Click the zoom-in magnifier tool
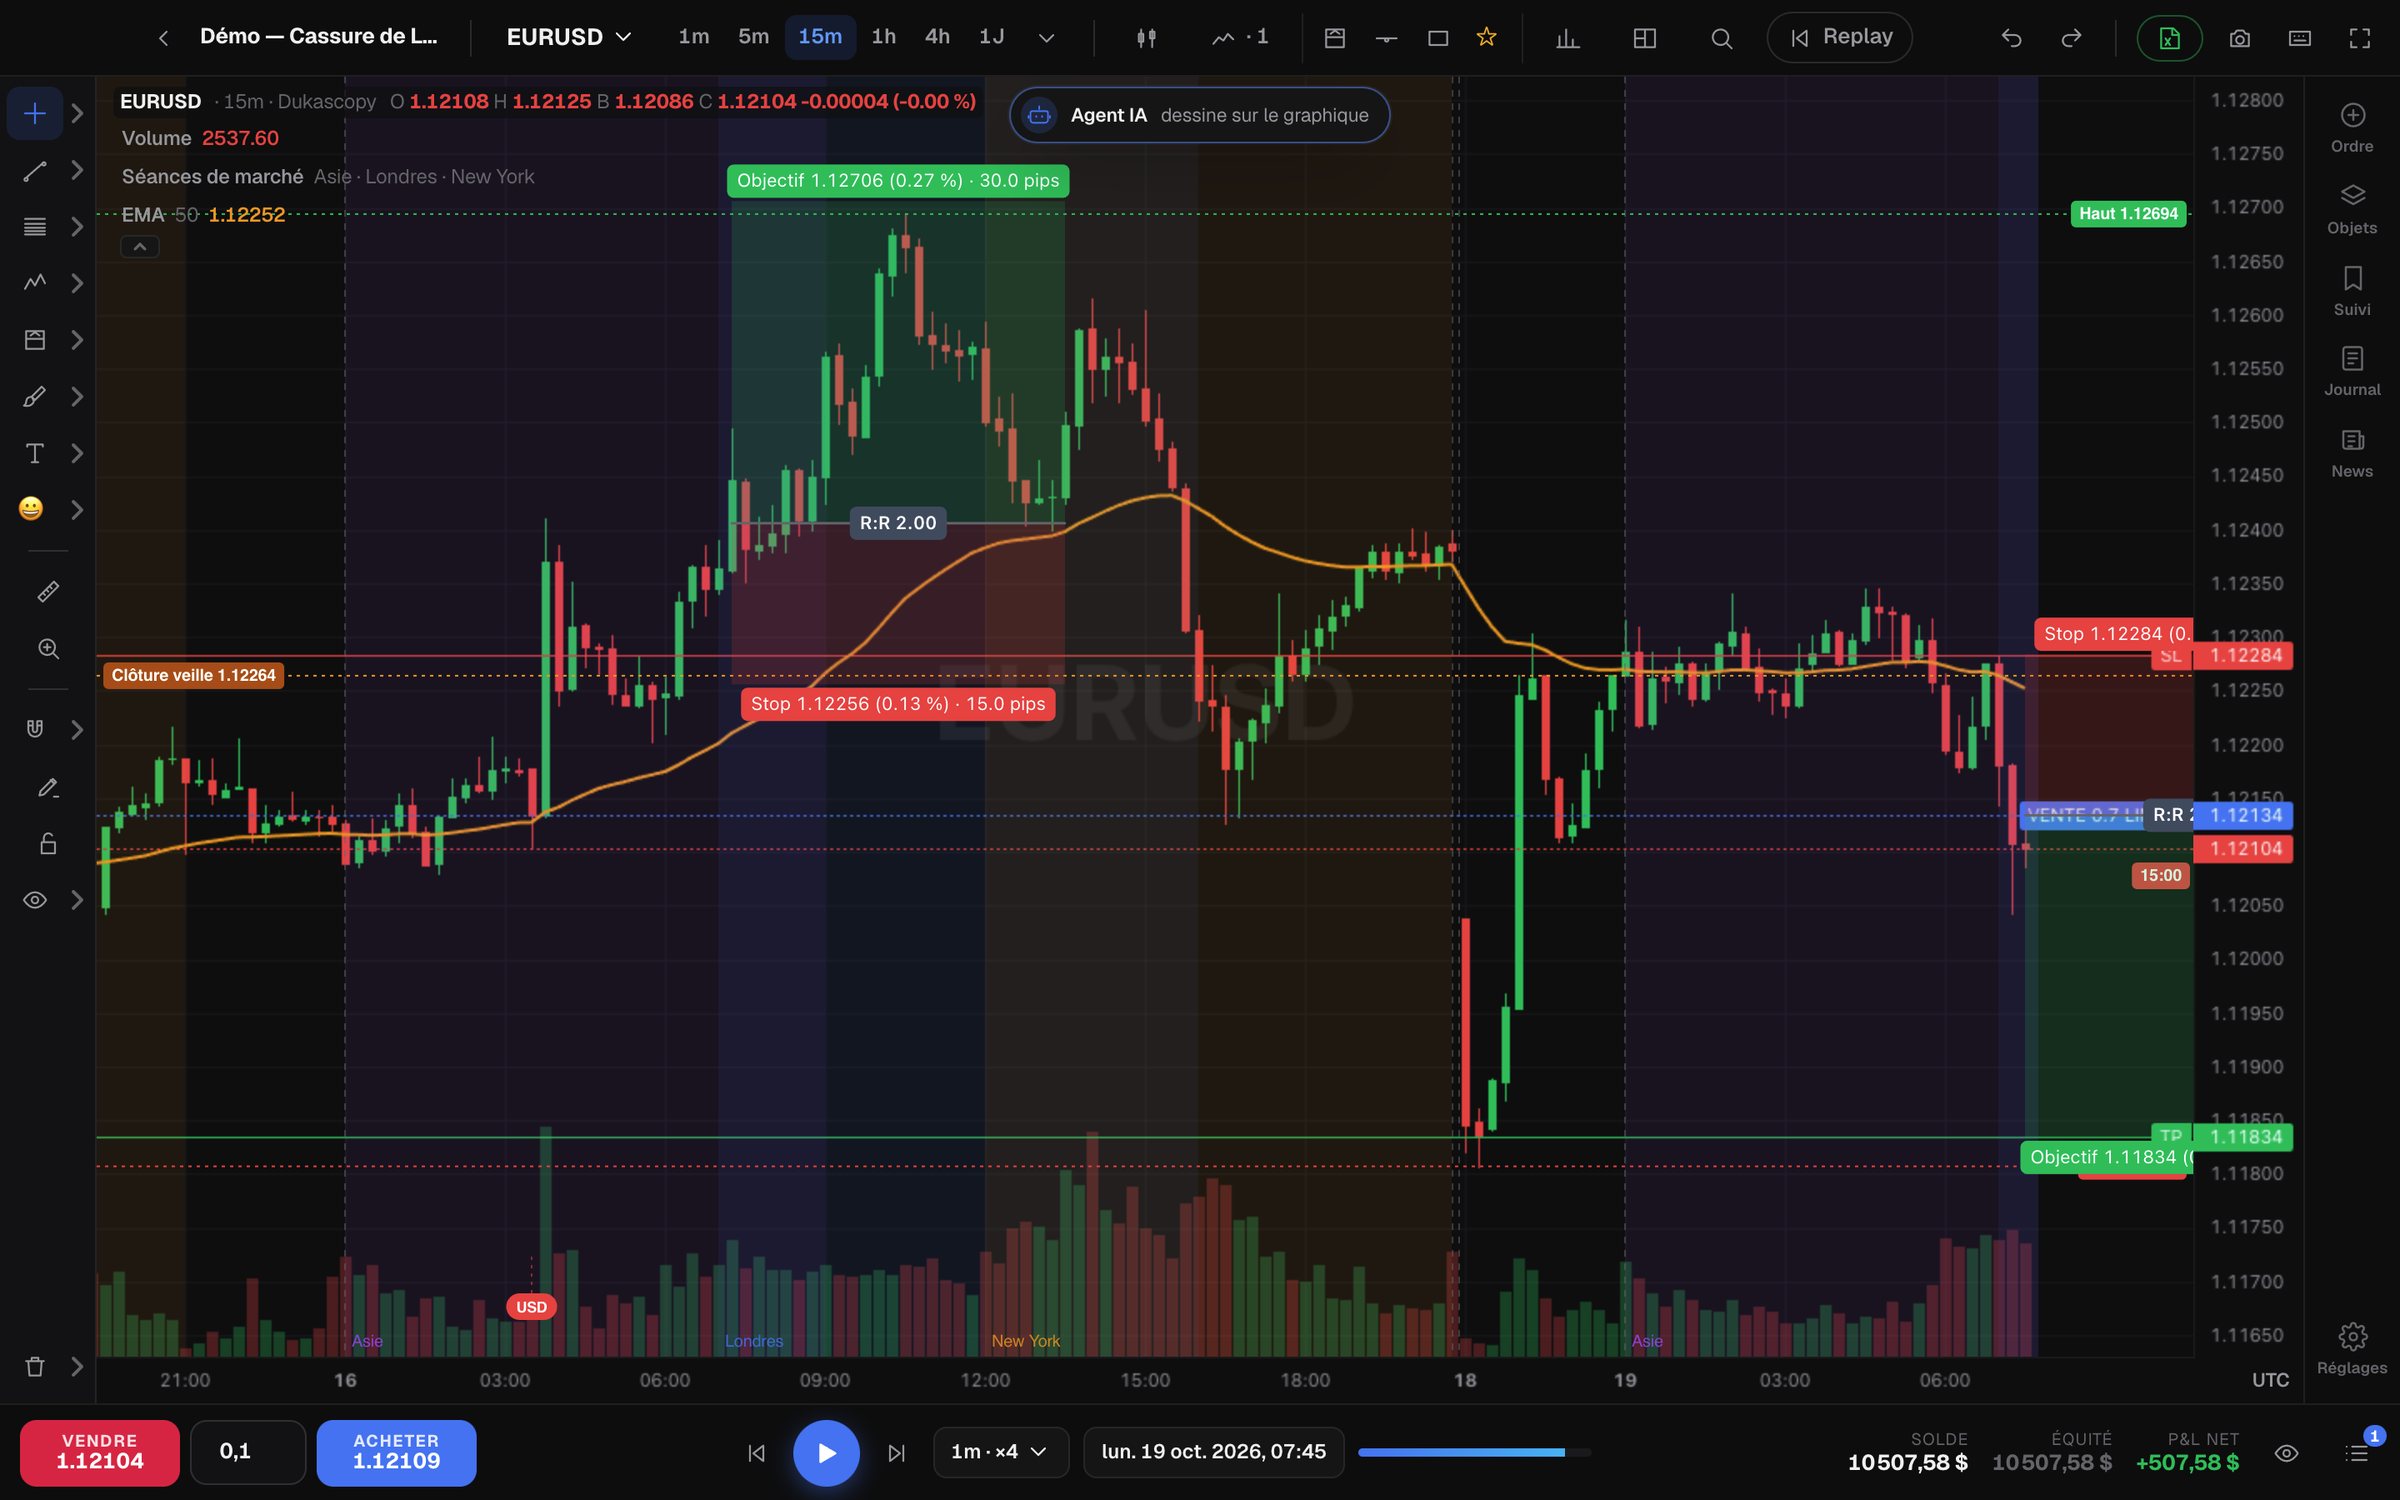Screen dimensions: 2400x1500 click(48, 649)
